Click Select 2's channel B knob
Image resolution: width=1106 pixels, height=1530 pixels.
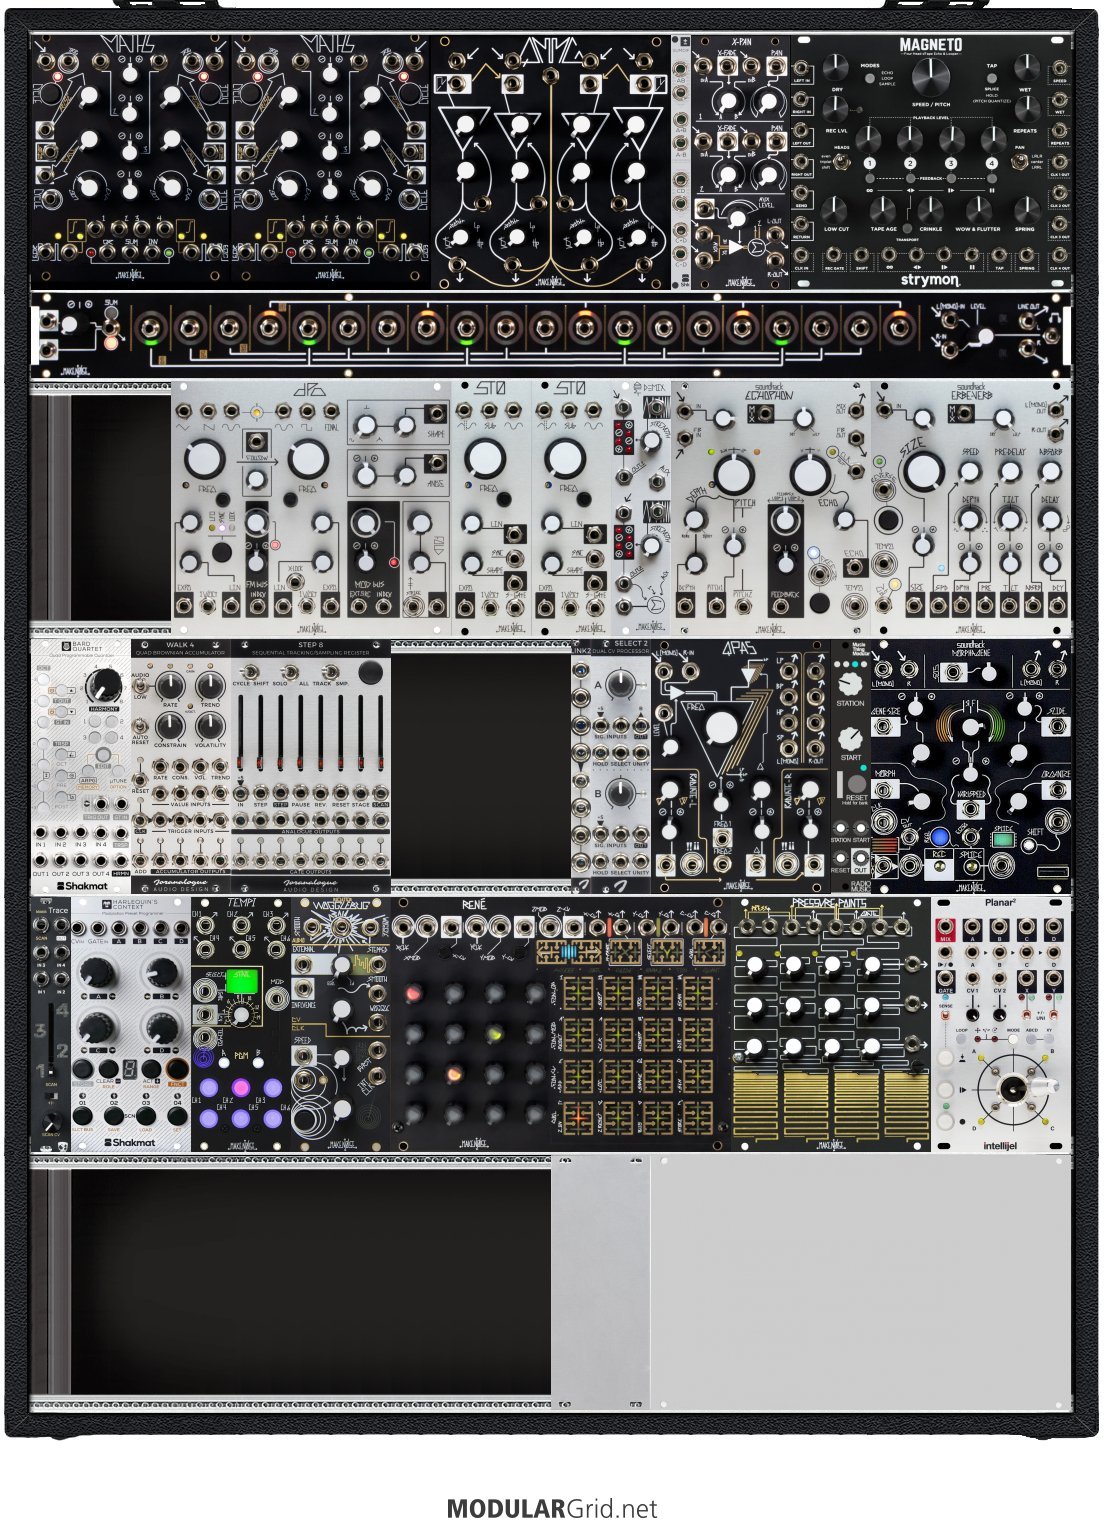[620, 793]
